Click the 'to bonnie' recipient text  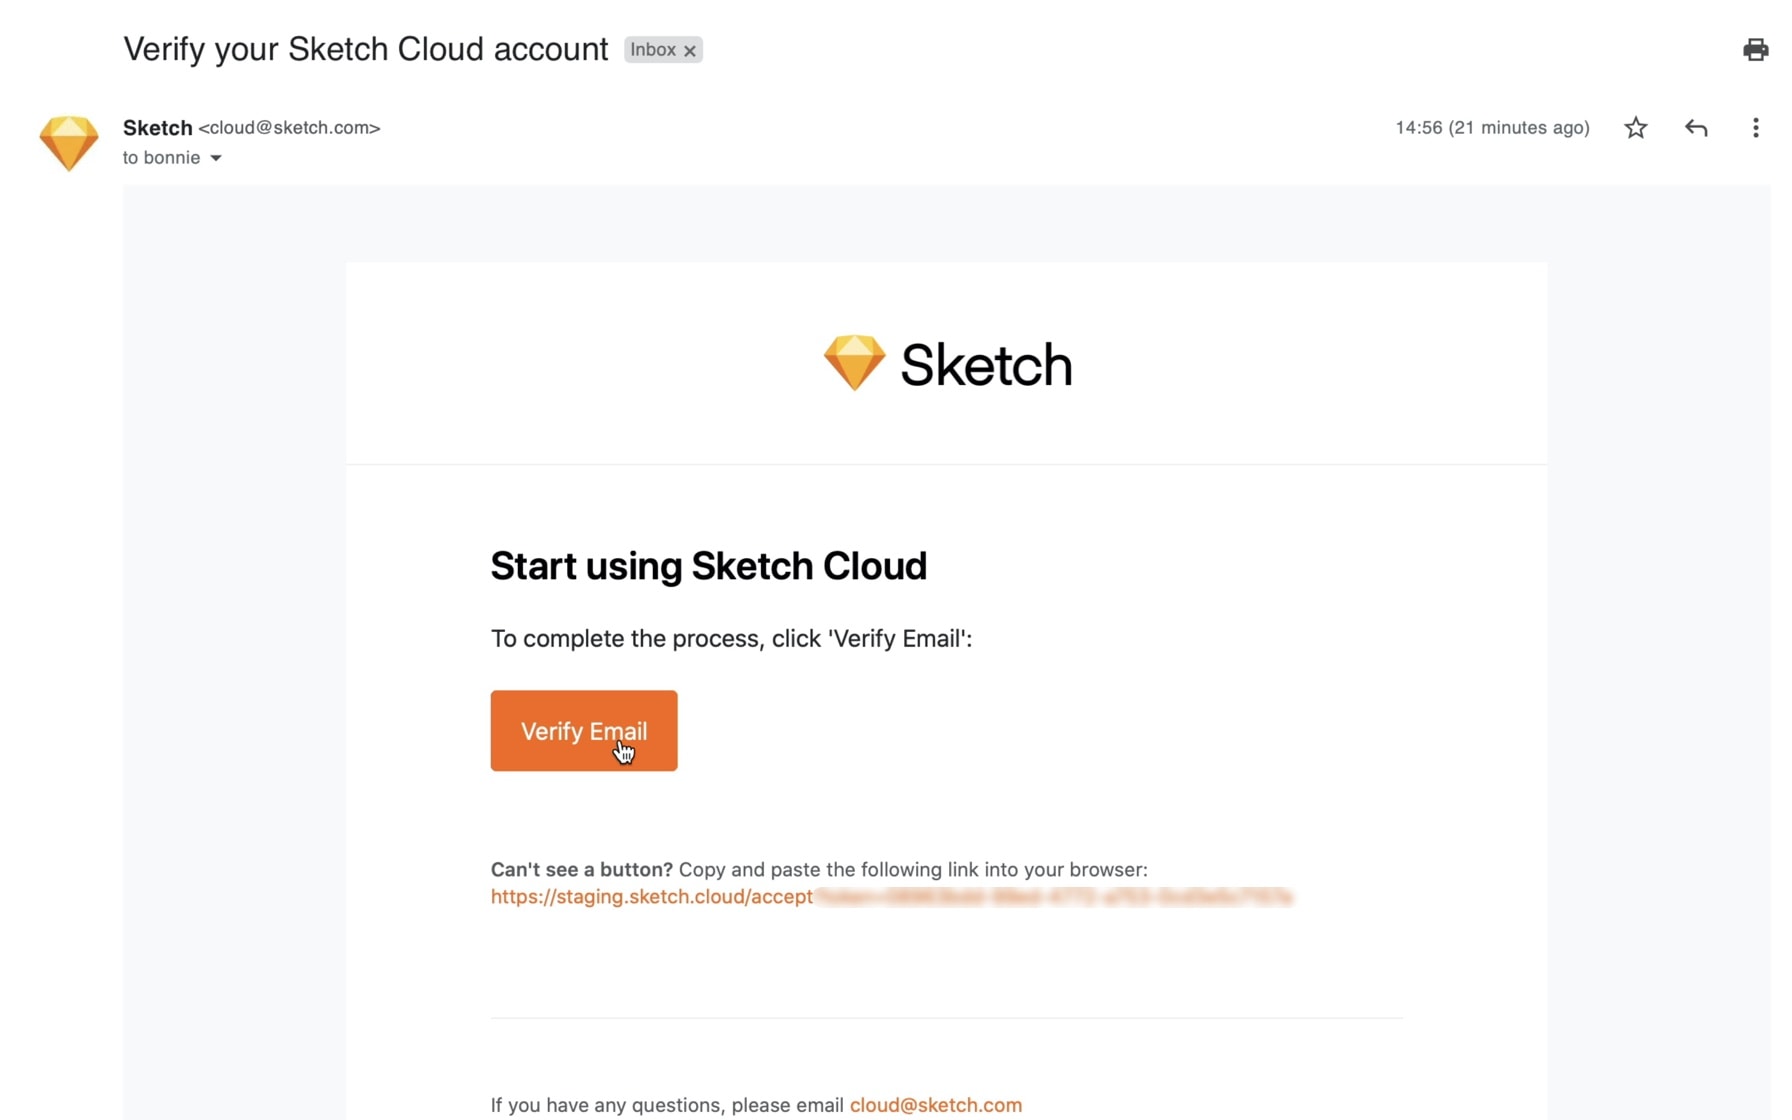coord(161,158)
